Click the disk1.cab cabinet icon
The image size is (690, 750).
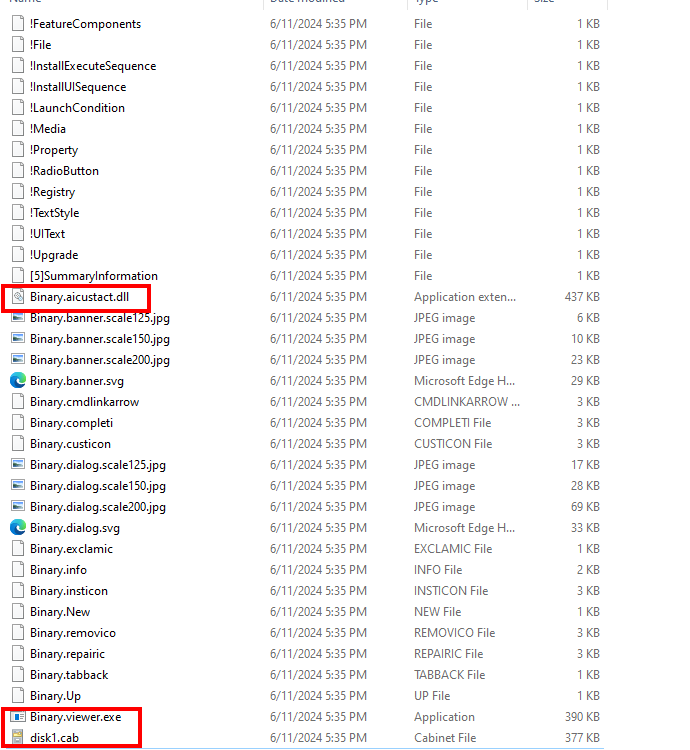point(18,738)
